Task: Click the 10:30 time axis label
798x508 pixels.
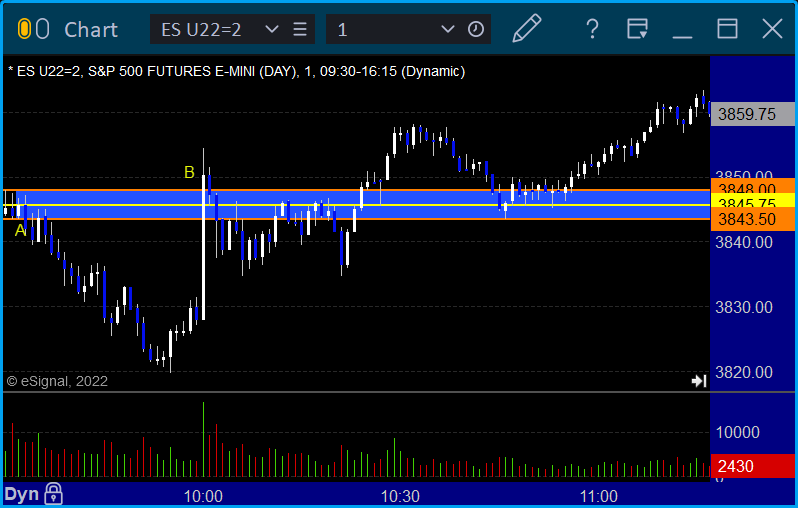Action: [401, 496]
